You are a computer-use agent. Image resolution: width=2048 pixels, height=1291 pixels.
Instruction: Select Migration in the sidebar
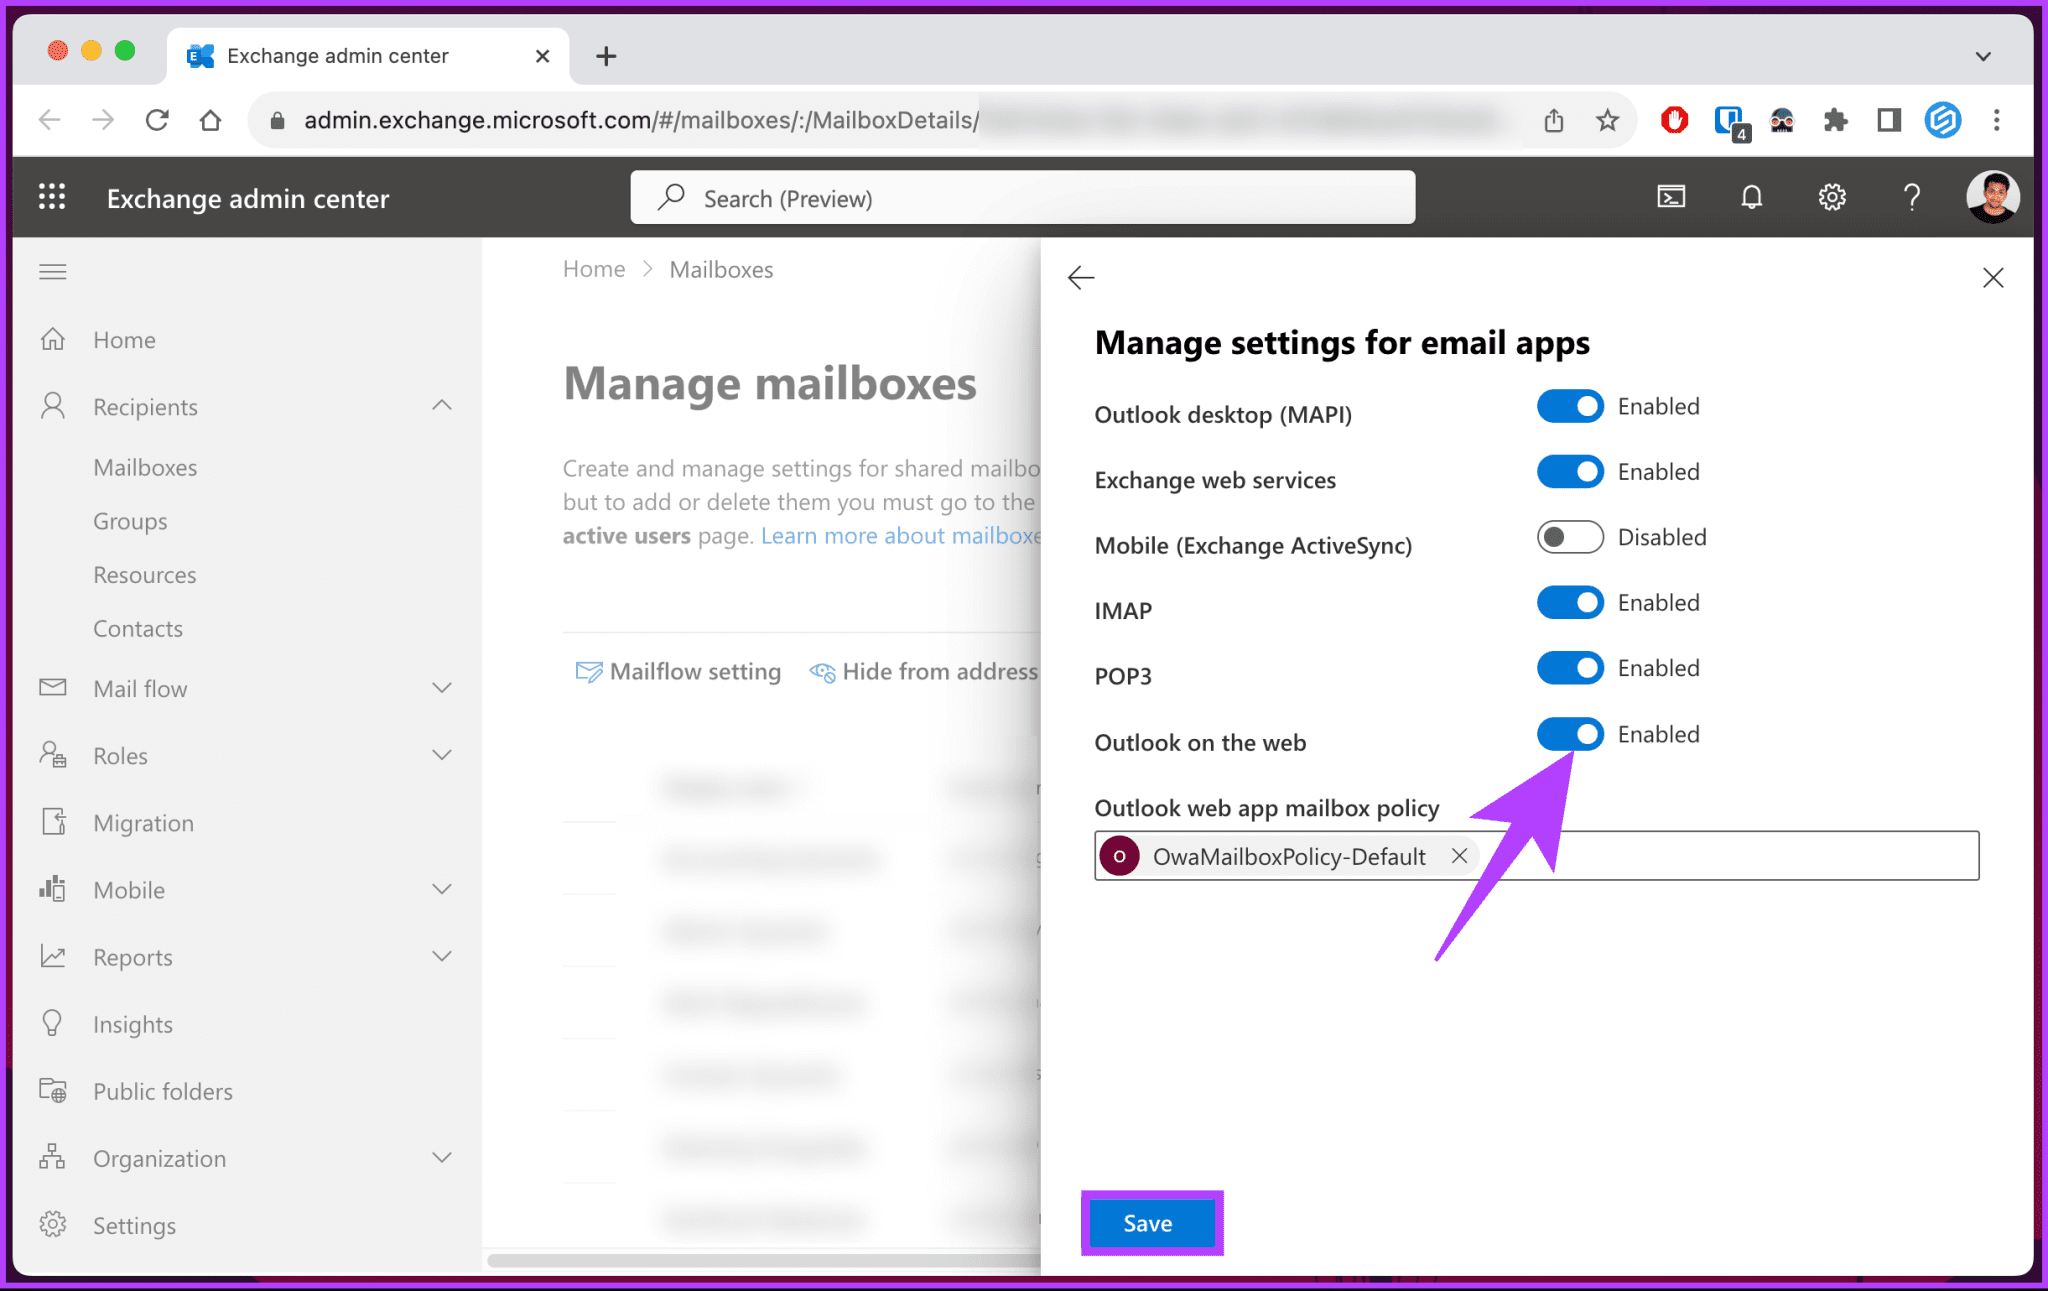143,822
